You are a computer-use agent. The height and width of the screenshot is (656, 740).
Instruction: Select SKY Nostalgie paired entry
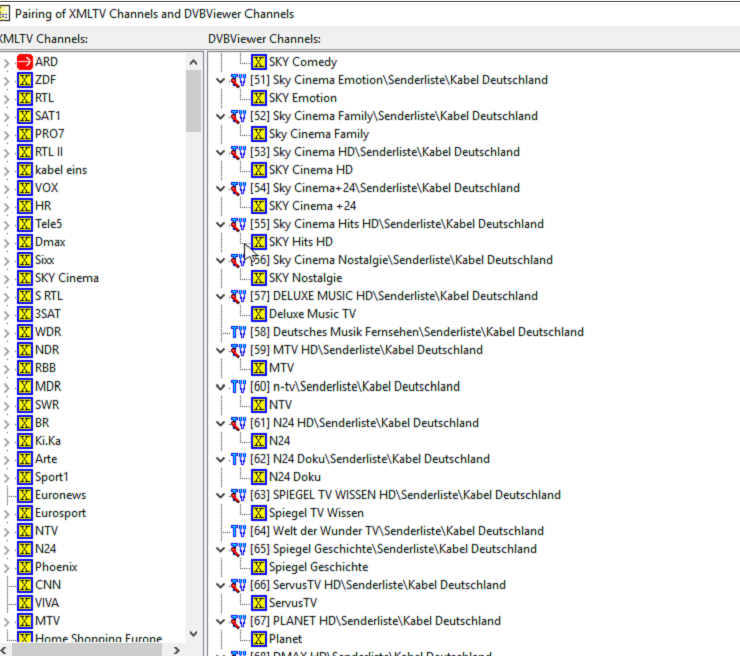pos(305,278)
